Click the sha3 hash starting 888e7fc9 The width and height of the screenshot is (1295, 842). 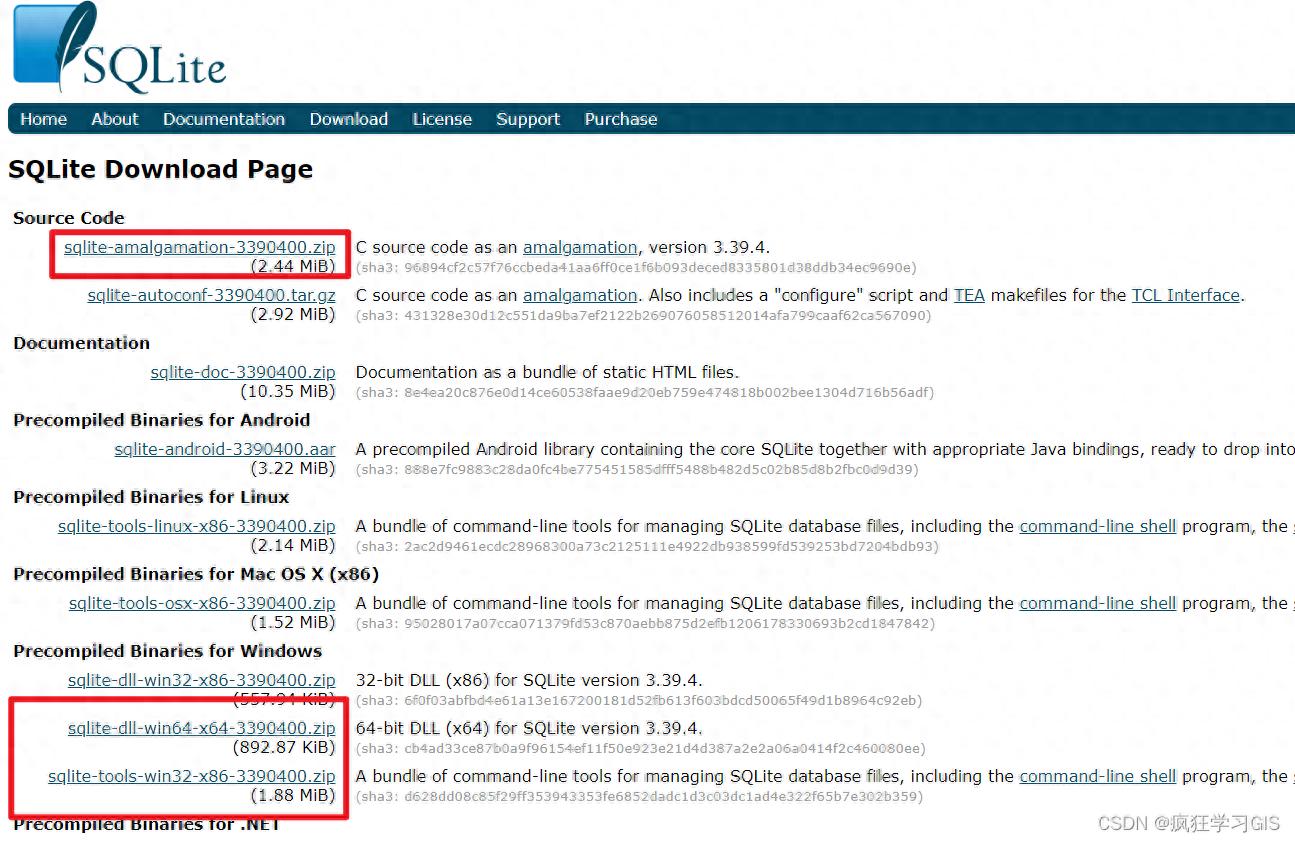(x=637, y=470)
